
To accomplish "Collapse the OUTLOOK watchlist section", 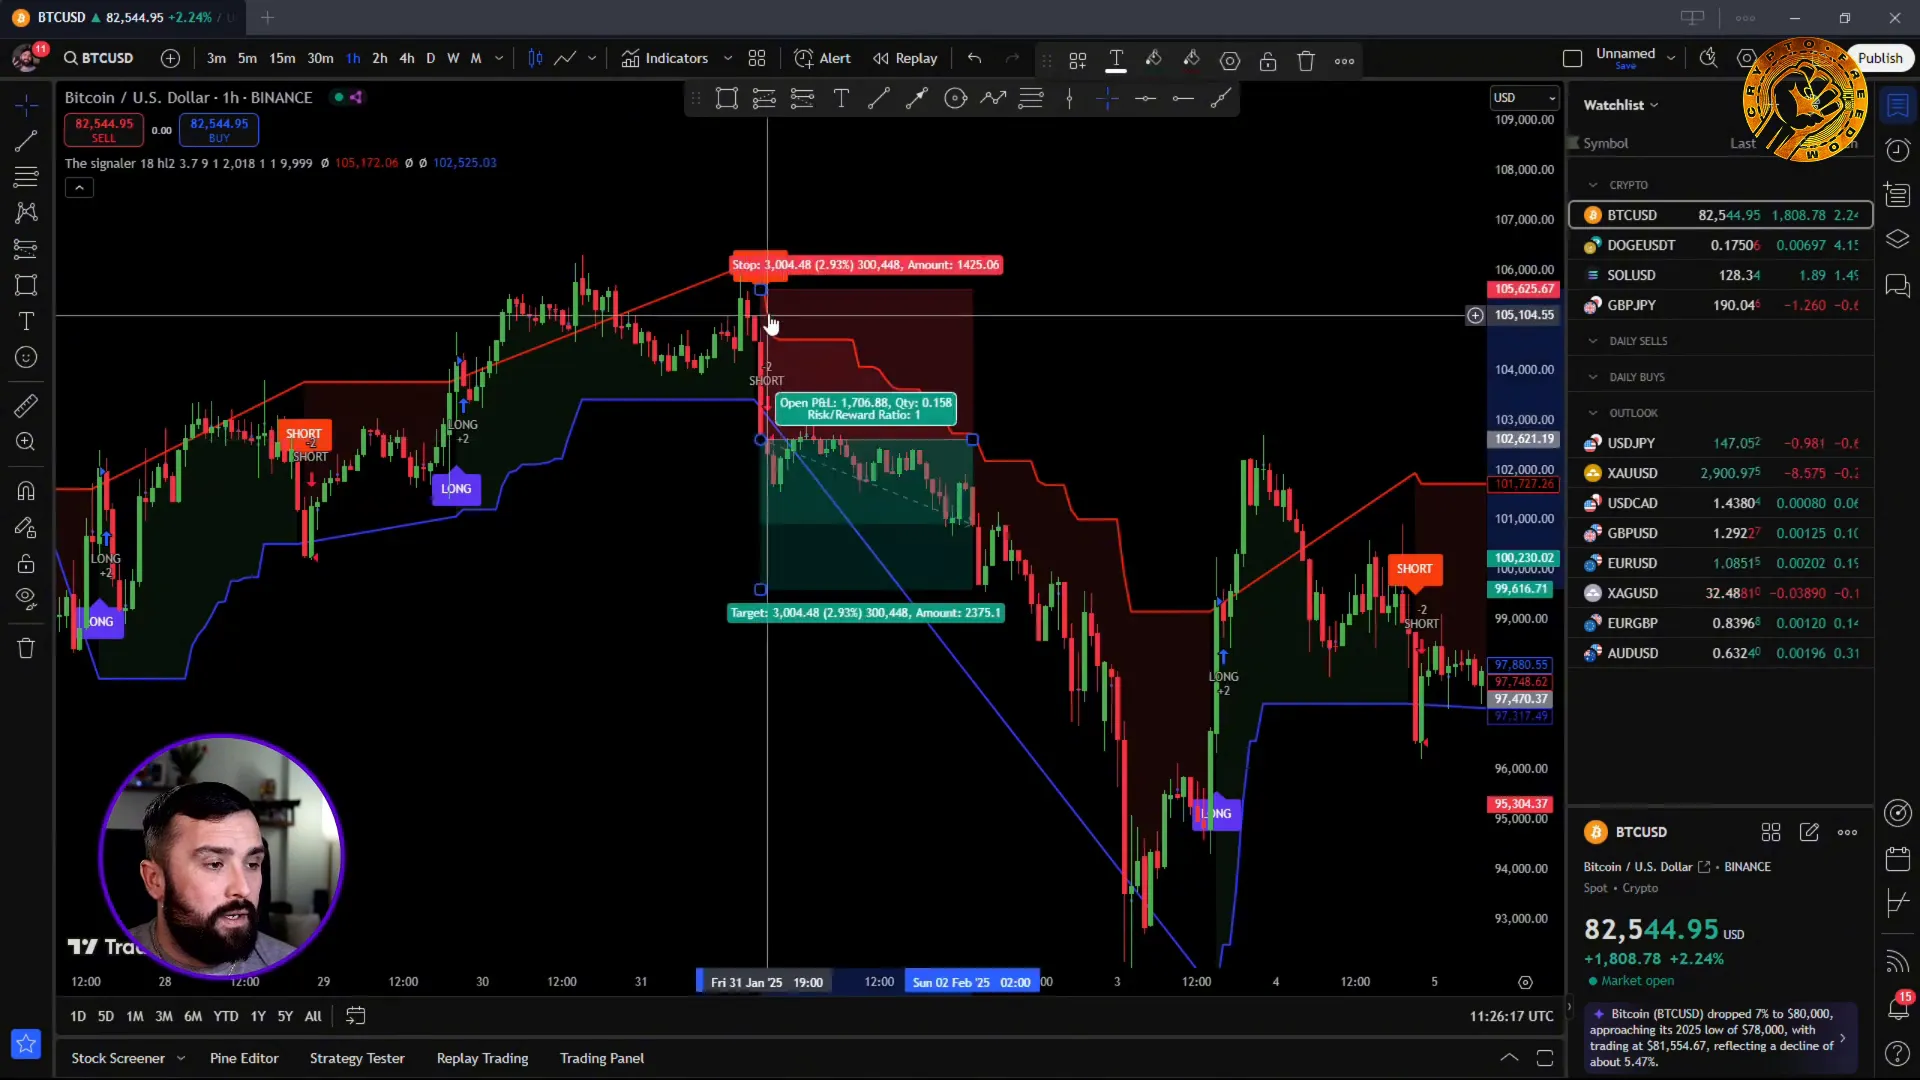I will tap(1593, 413).
